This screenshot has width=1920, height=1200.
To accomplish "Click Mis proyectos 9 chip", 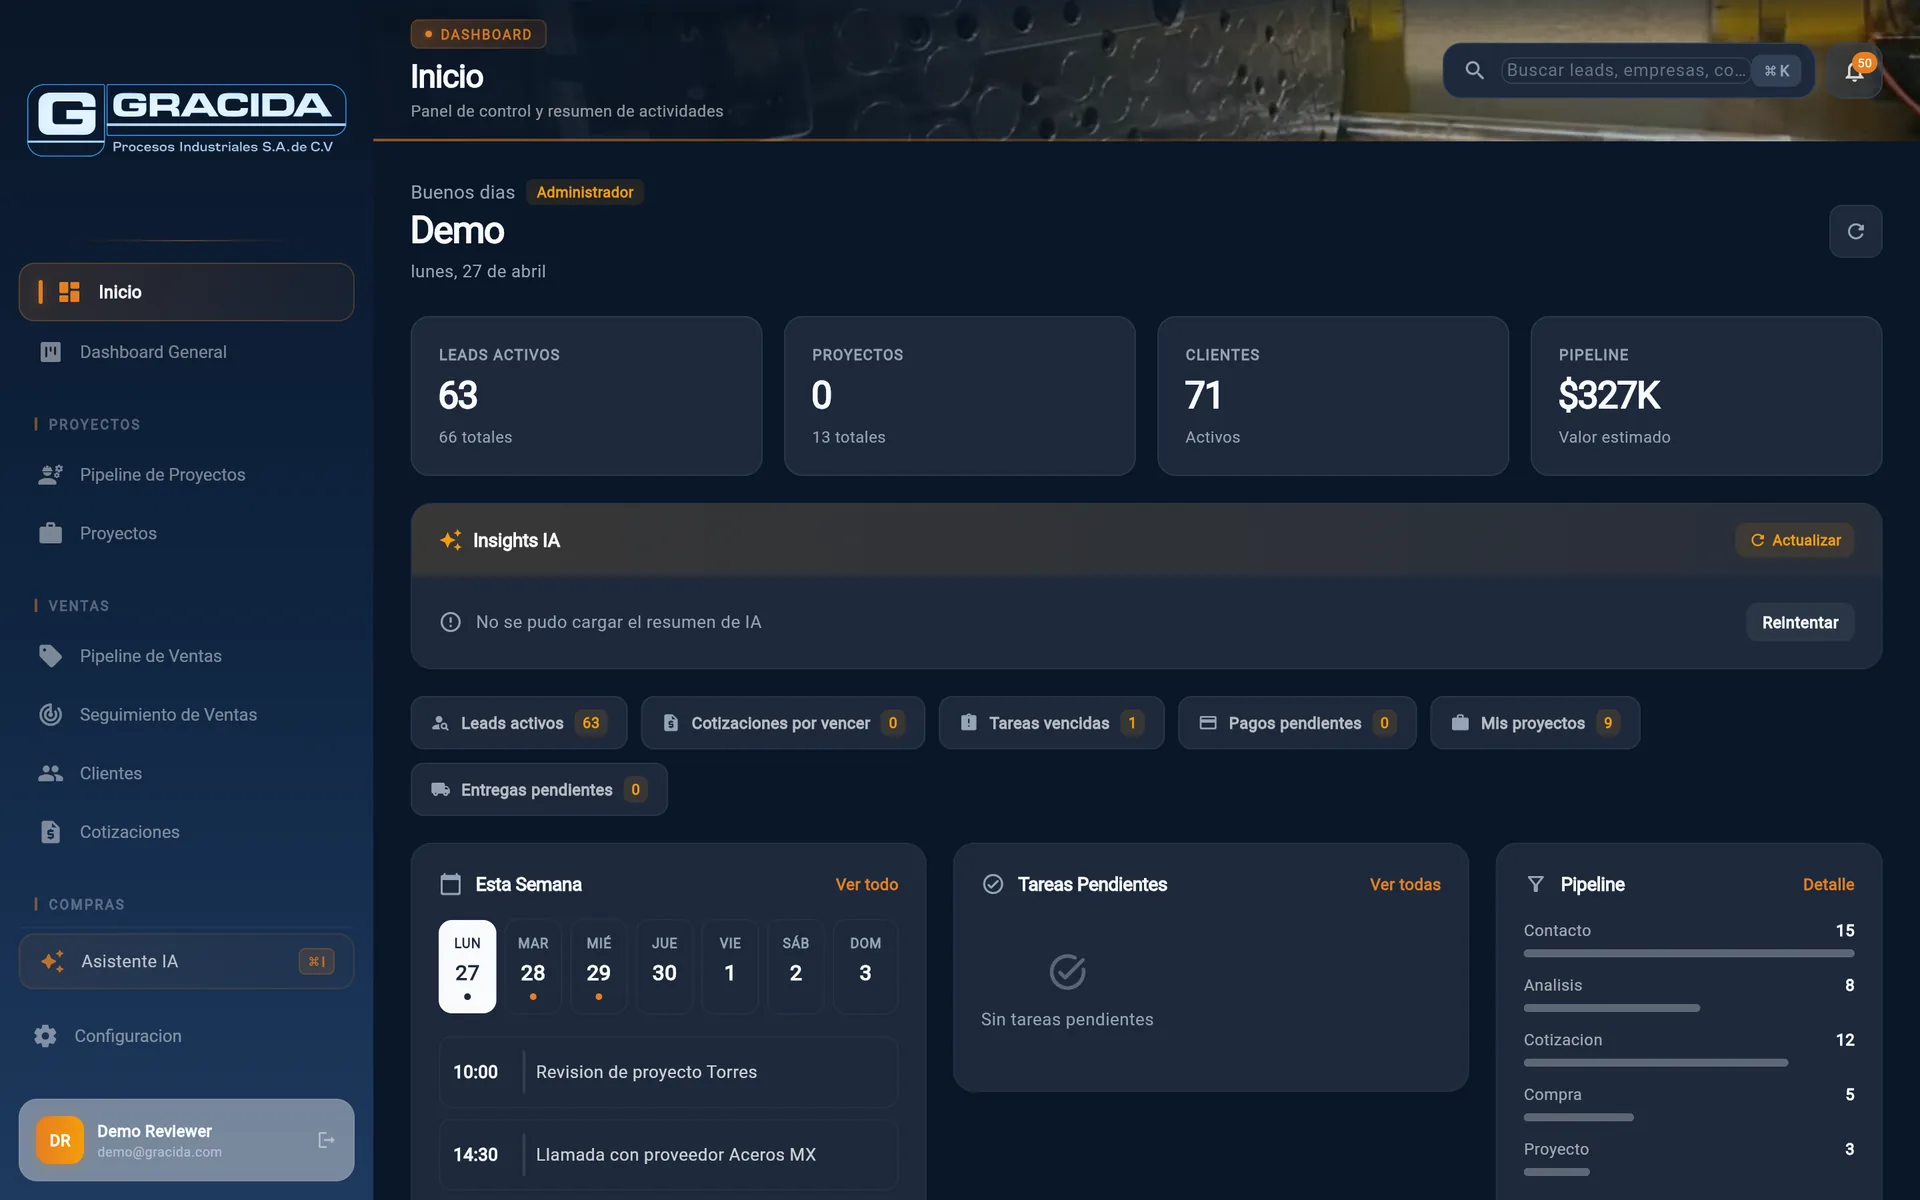I will coord(1535,722).
